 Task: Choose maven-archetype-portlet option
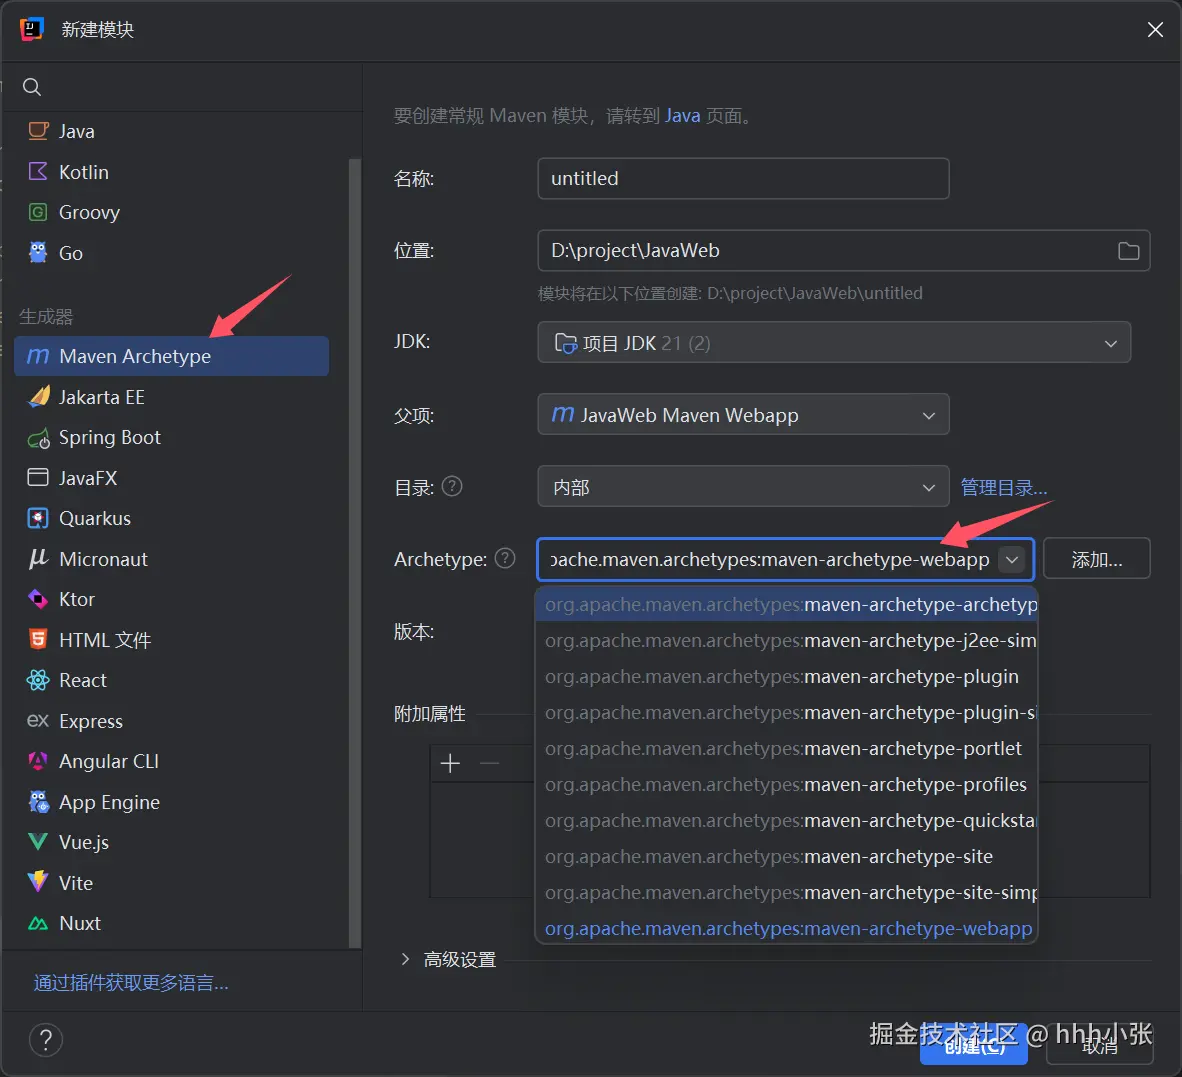pos(786,748)
